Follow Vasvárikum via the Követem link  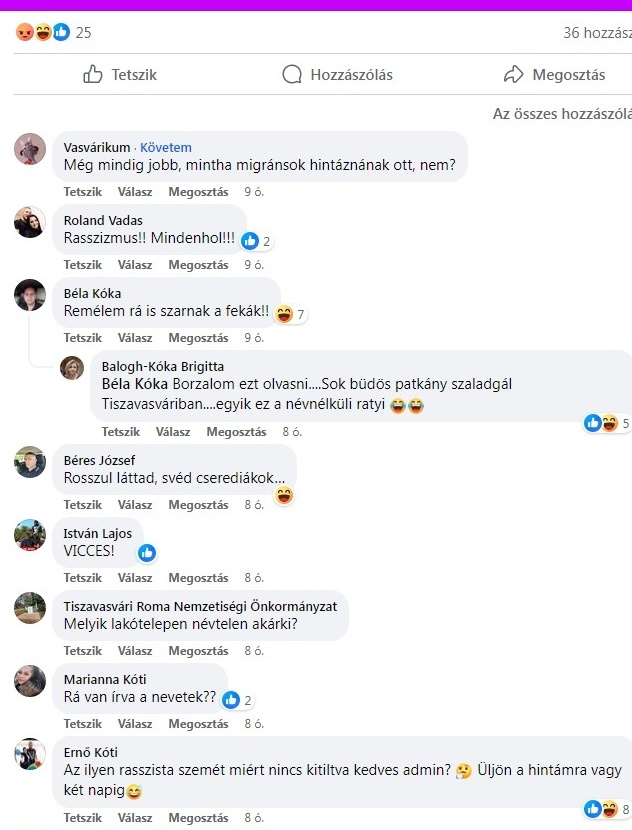point(166,147)
